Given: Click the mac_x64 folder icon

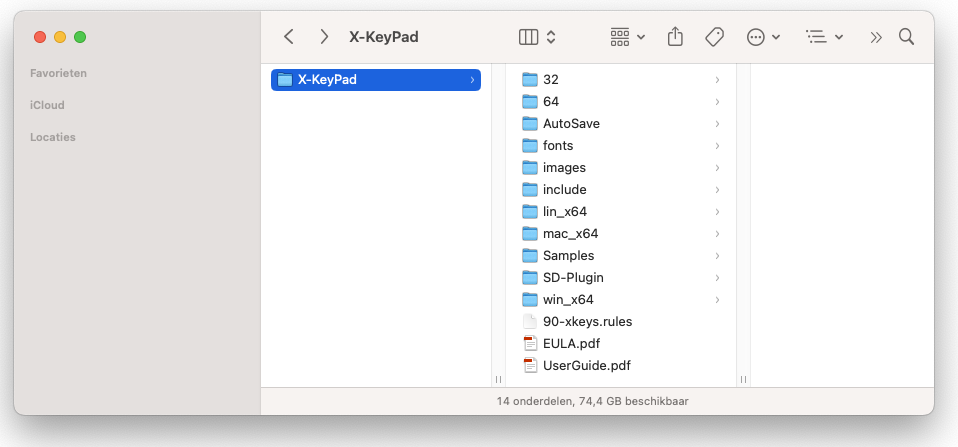Looking at the screenshot, I should pyautogui.click(x=530, y=234).
